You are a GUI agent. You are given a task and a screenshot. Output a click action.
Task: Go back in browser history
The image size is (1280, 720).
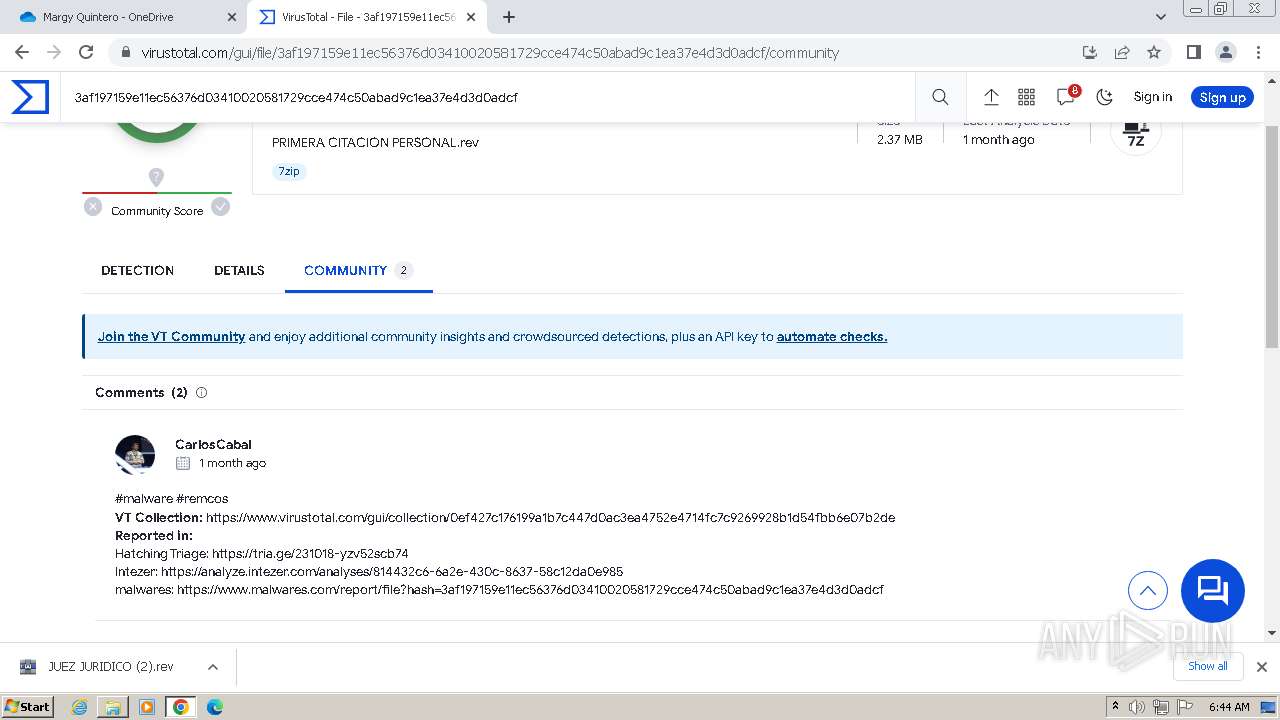pos(22,52)
